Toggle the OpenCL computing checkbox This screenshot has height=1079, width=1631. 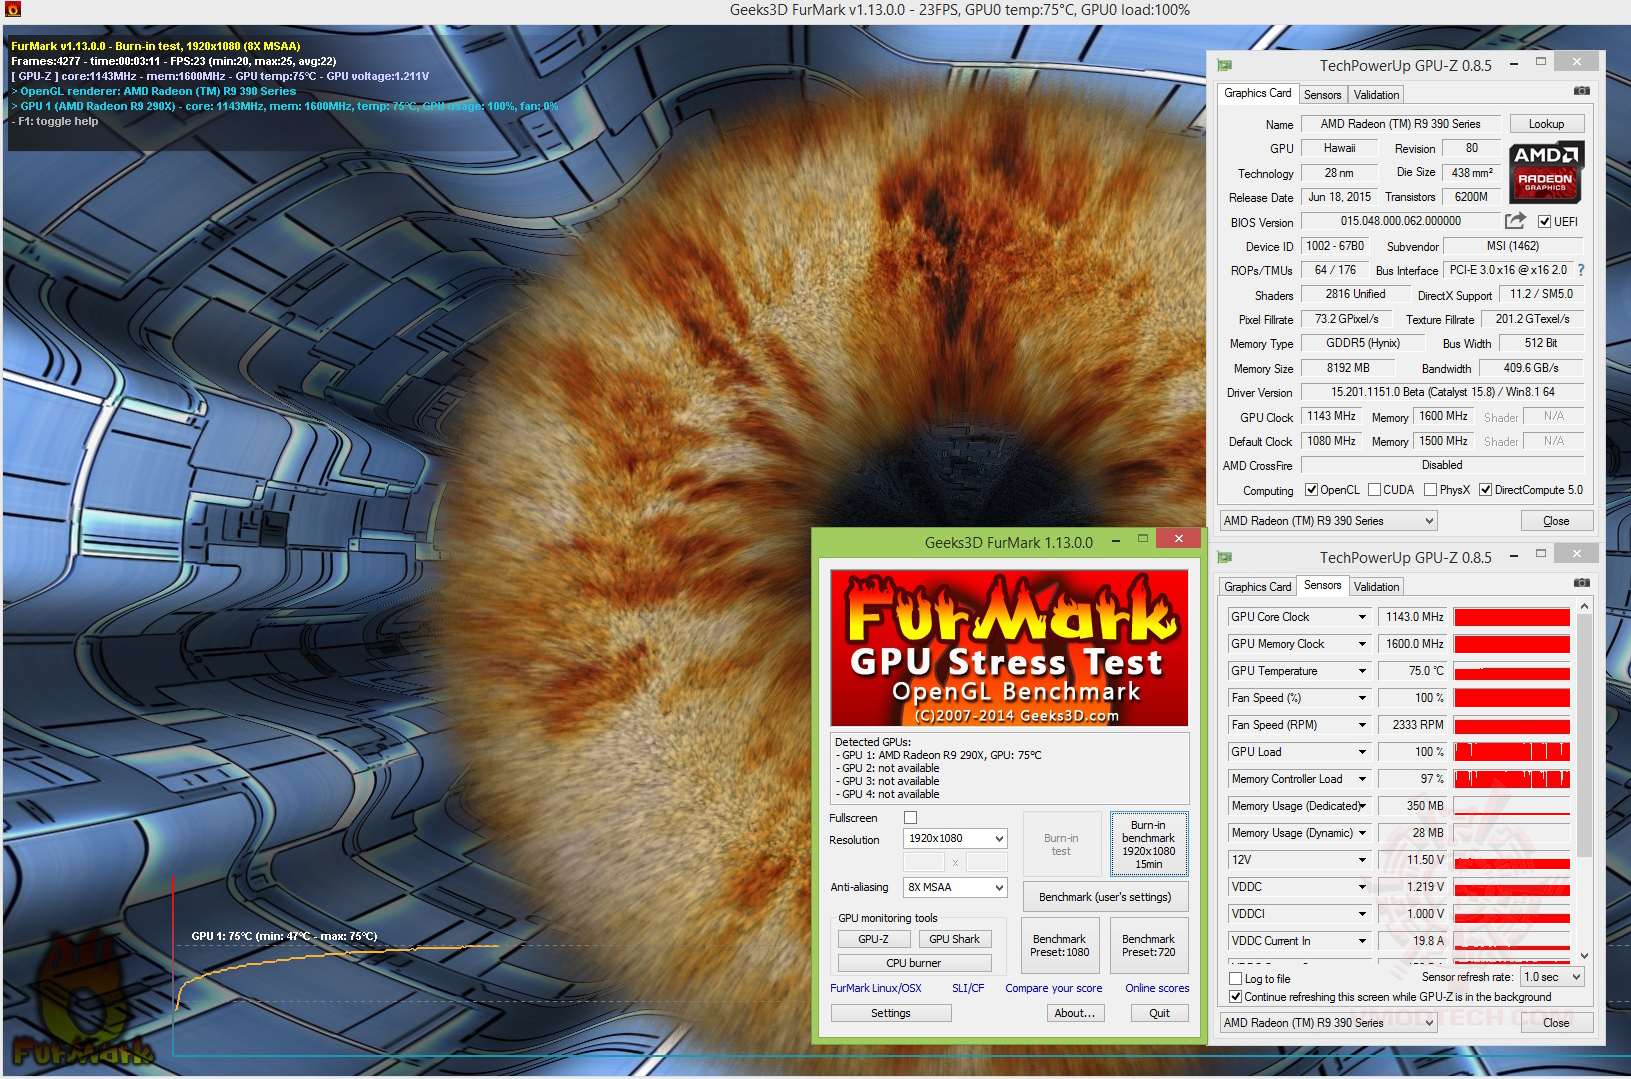click(1311, 490)
